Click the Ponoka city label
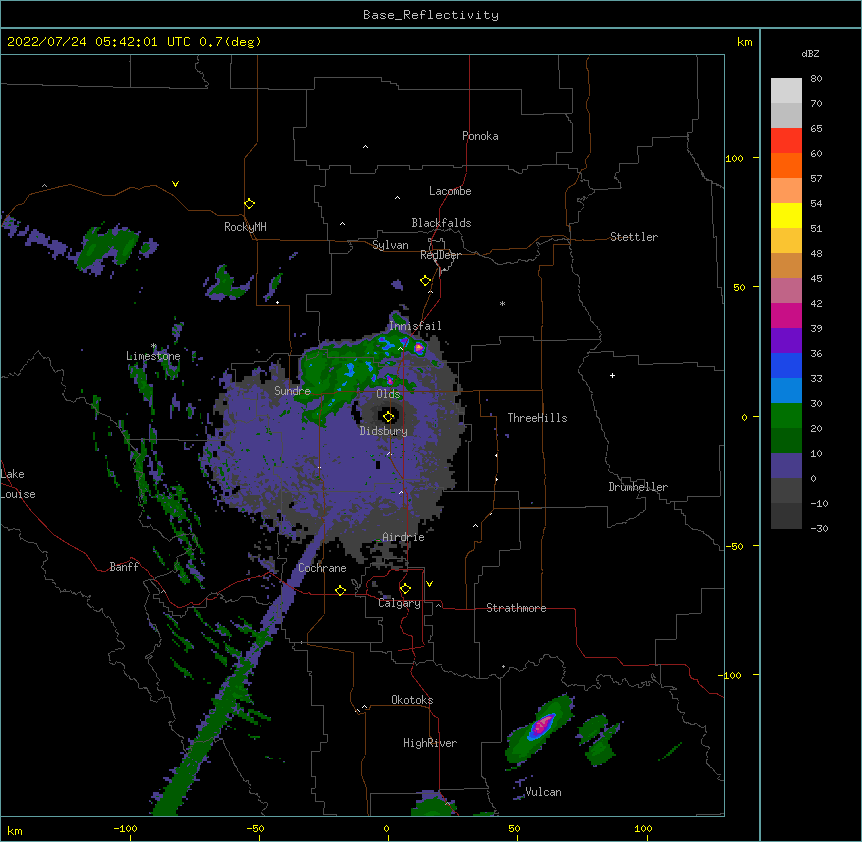Image resolution: width=862 pixels, height=842 pixels. point(480,136)
